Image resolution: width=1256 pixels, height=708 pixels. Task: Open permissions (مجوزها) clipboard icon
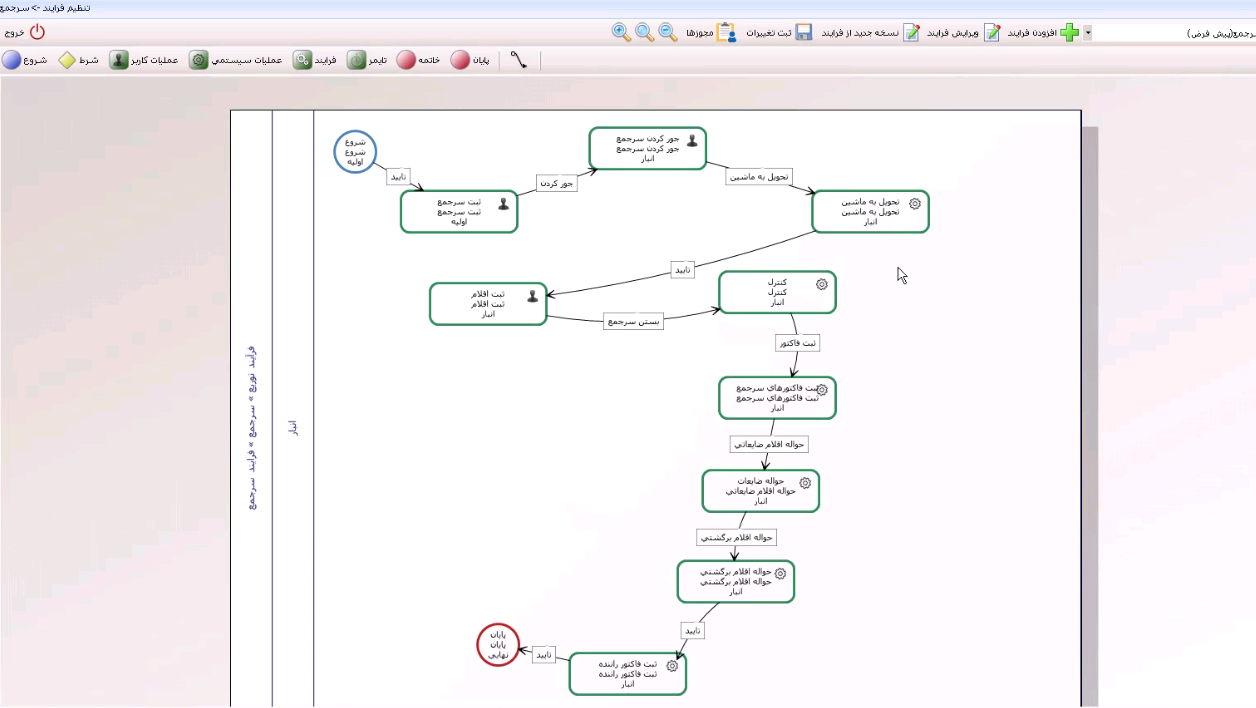[x=726, y=33]
